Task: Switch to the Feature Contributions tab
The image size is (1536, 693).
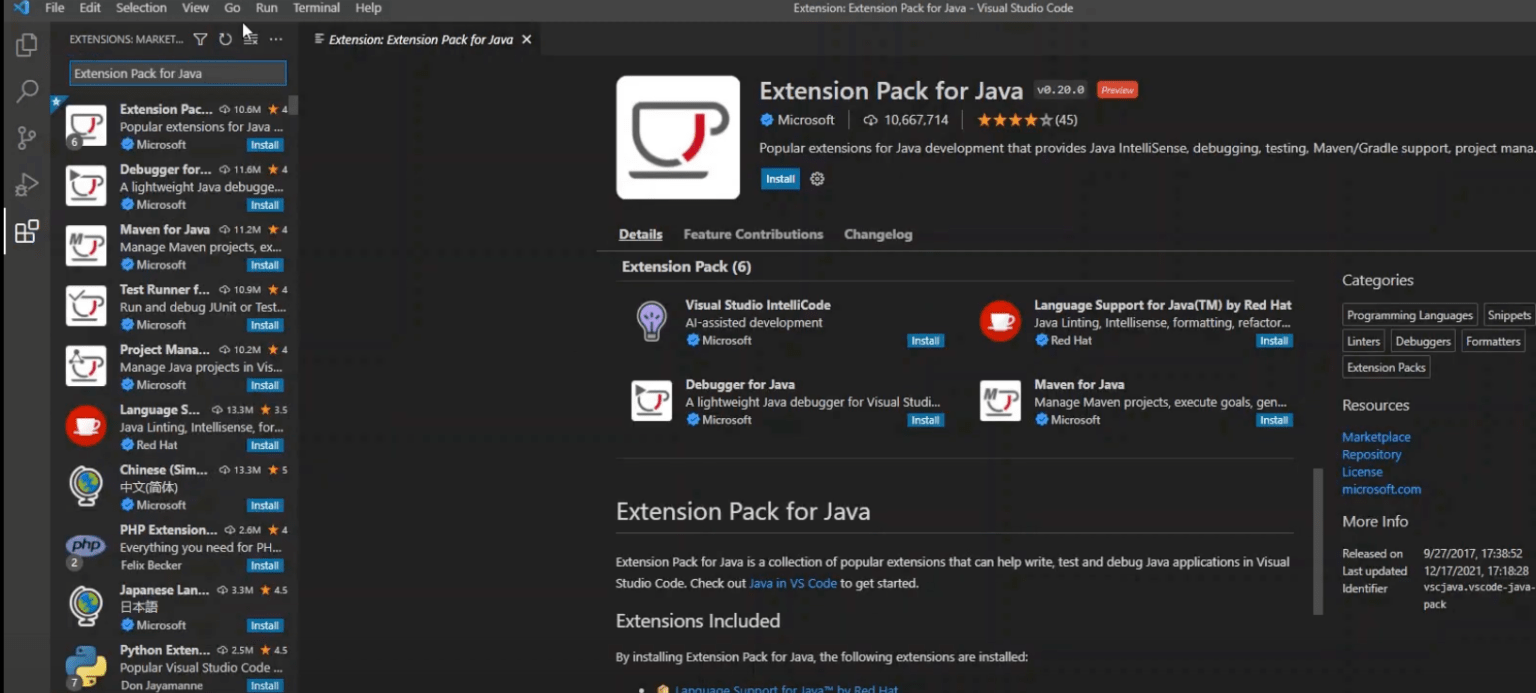Action: pyautogui.click(x=753, y=234)
